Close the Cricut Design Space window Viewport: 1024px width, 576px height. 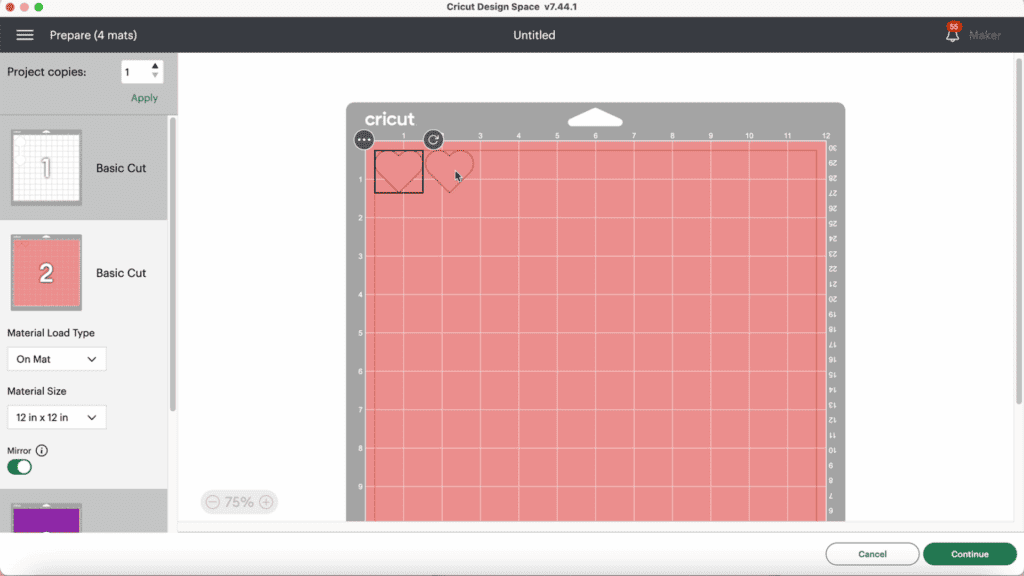click(x=10, y=7)
